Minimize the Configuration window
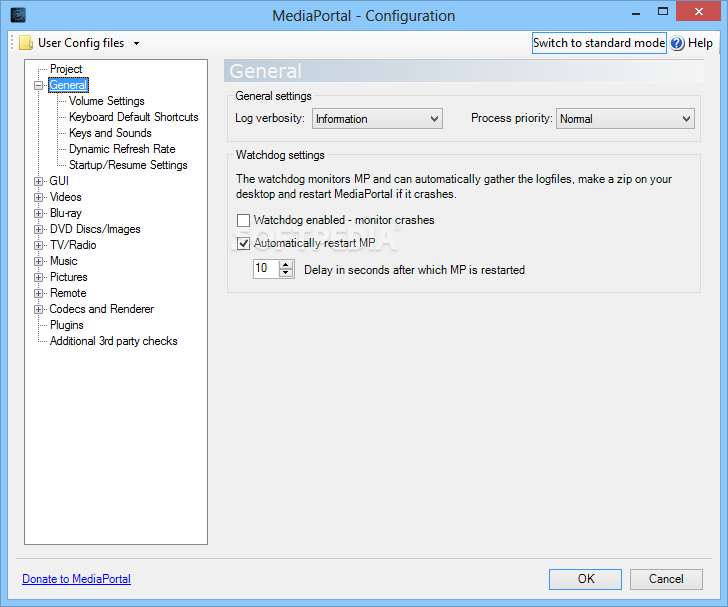Viewport: 728px width, 607px height. pyautogui.click(x=636, y=12)
